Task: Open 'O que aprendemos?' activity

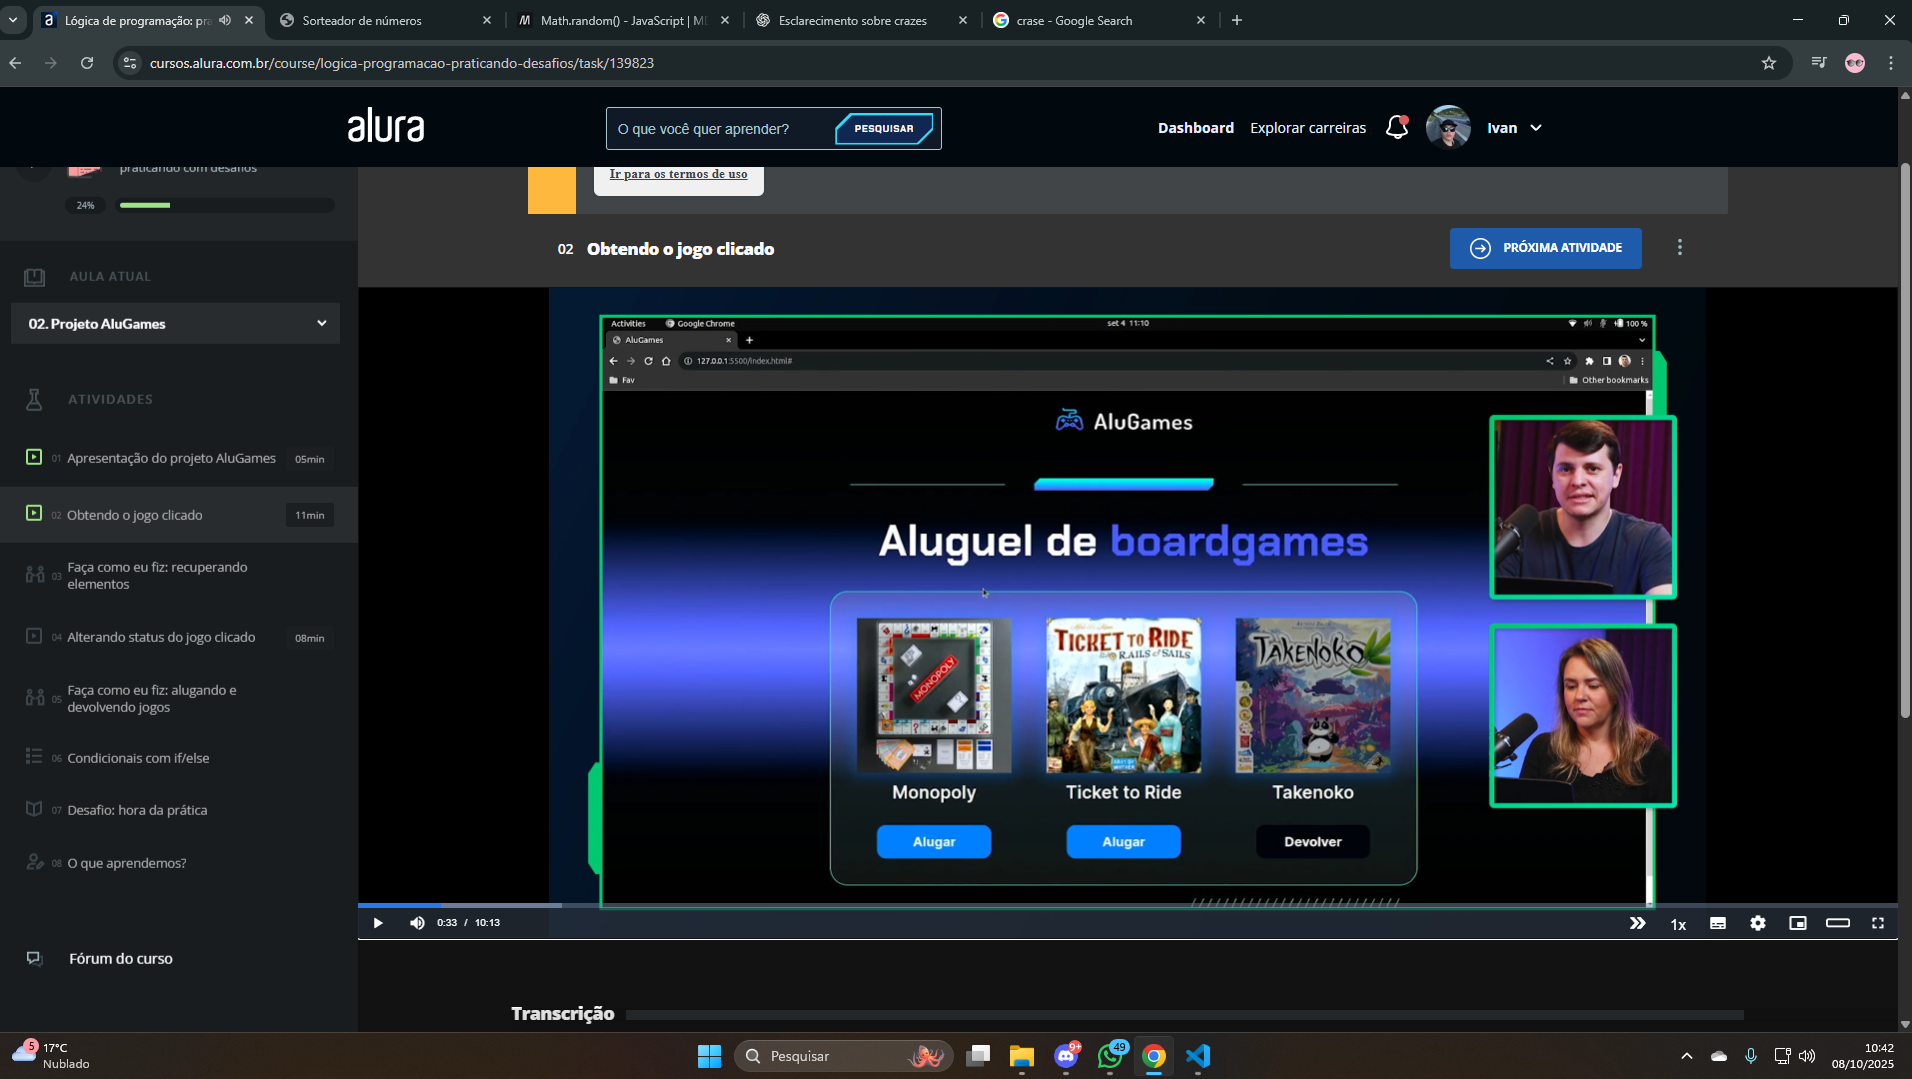Action: click(127, 863)
